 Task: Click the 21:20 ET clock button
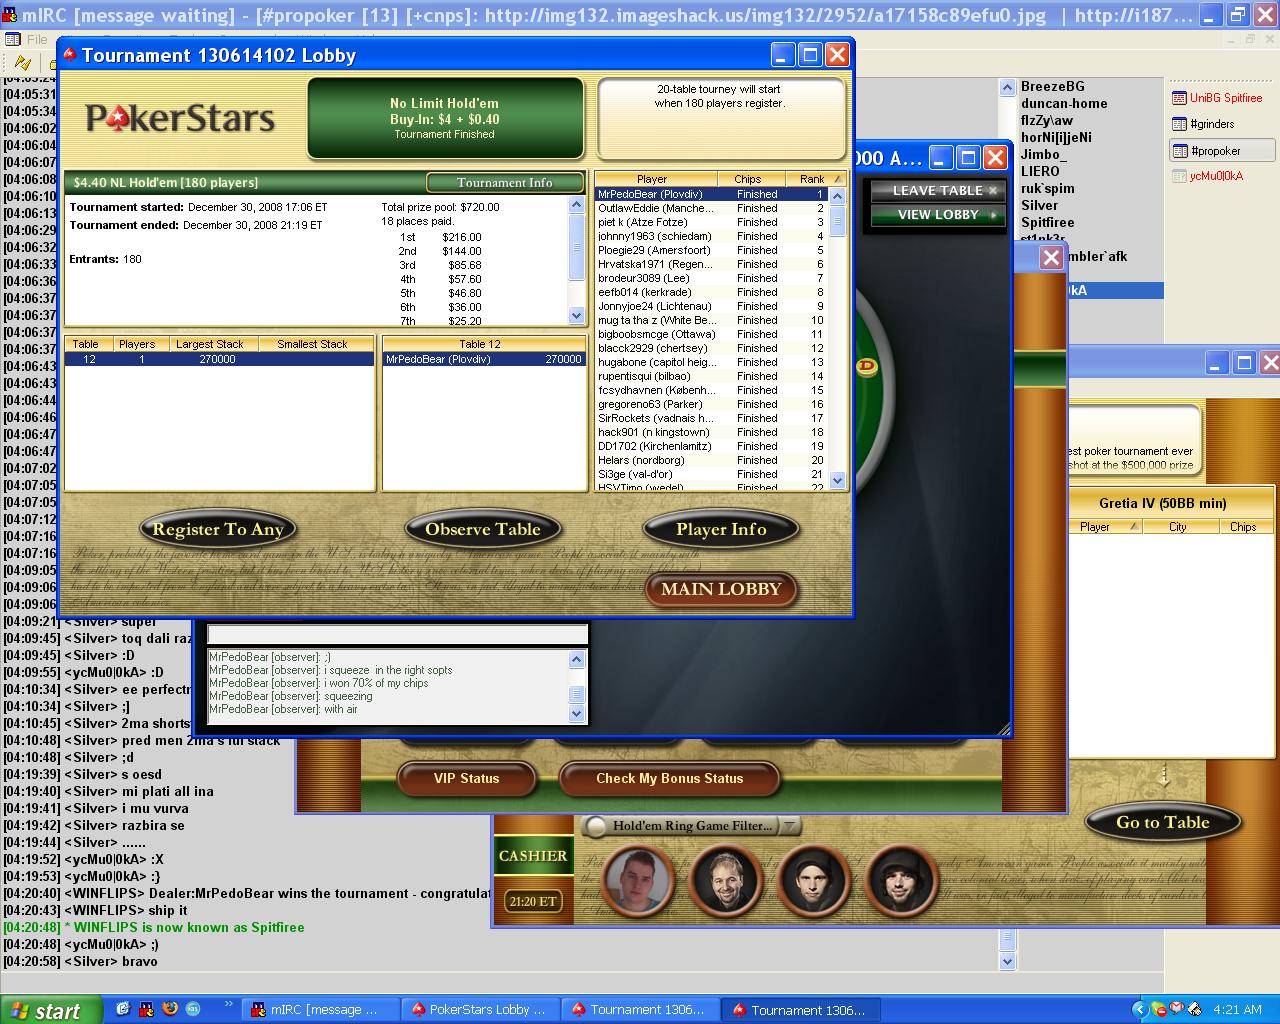click(532, 901)
